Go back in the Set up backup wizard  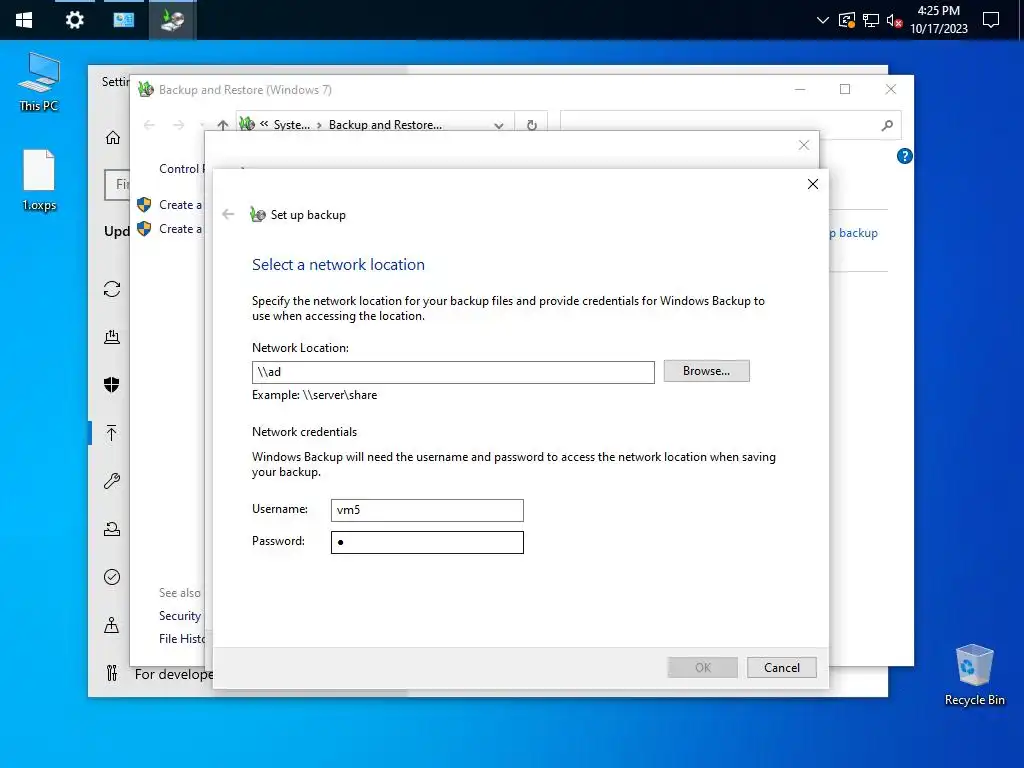(x=228, y=214)
